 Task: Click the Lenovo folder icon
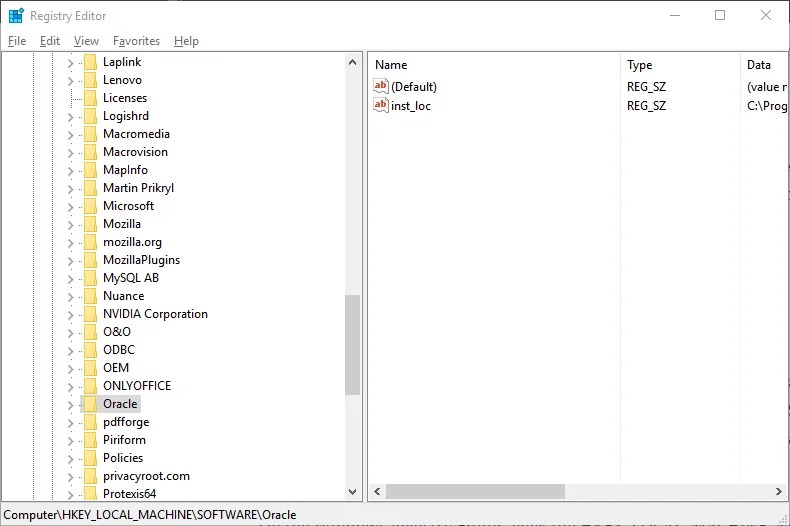point(90,80)
